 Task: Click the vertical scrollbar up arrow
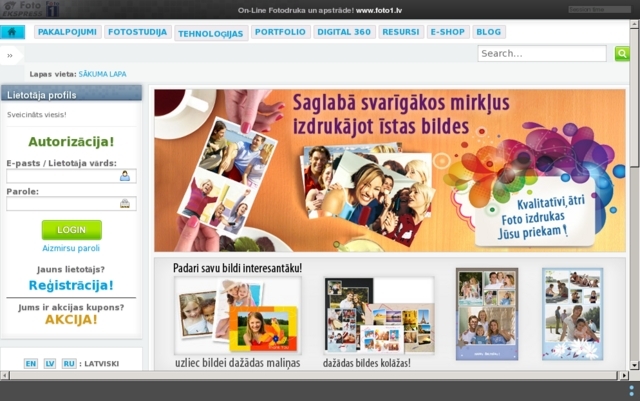coord(634,25)
